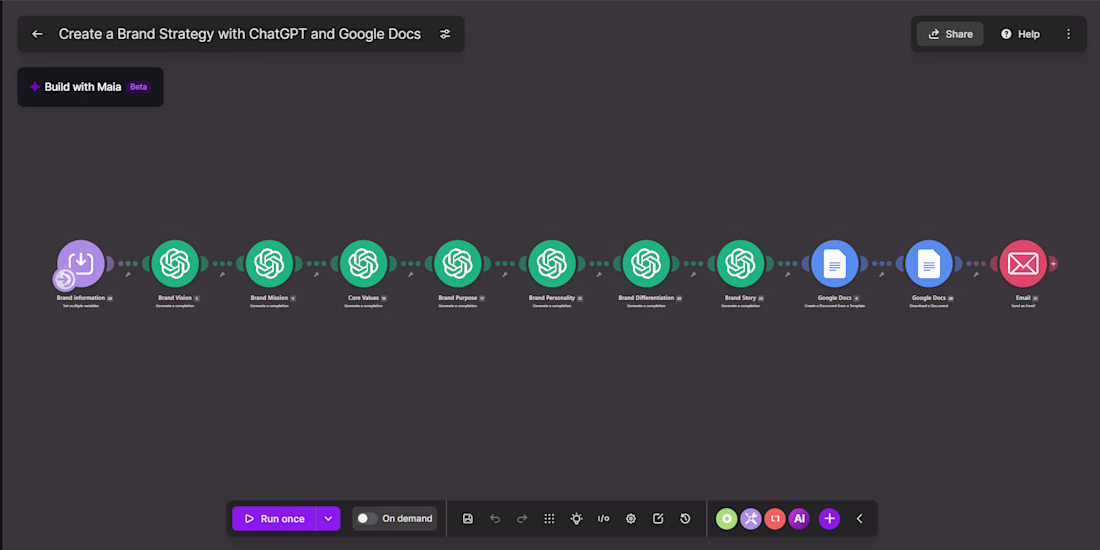1100x550 pixels.
Task: Open Explain flow lightbulb icon
Action: [577, 518]
